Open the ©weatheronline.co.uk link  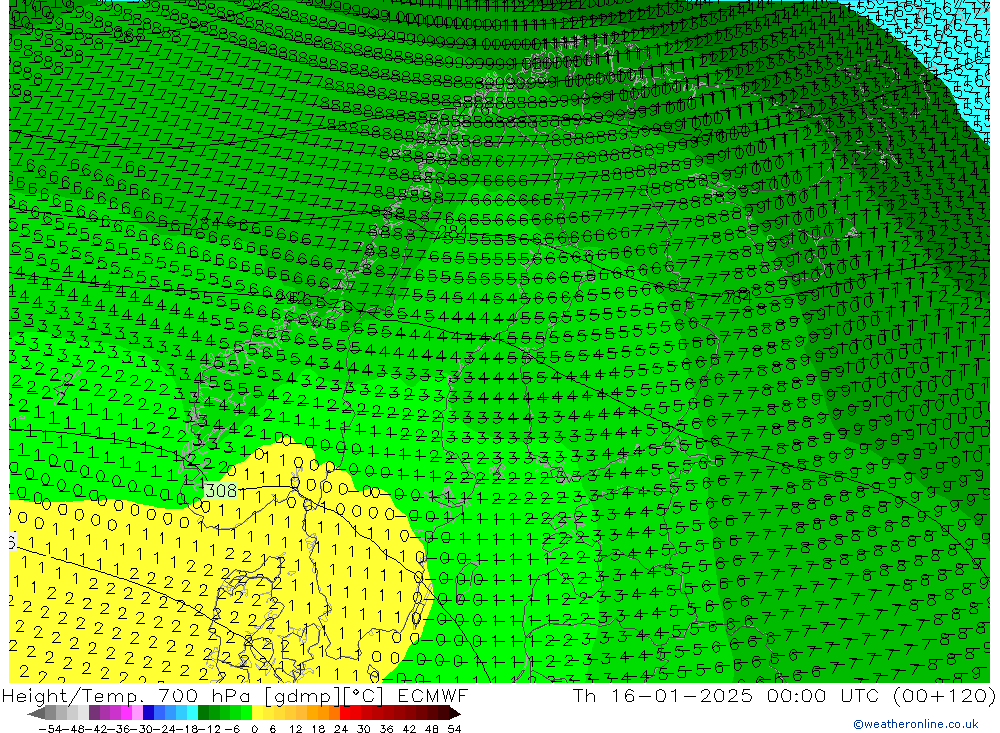tap(916, 724)
